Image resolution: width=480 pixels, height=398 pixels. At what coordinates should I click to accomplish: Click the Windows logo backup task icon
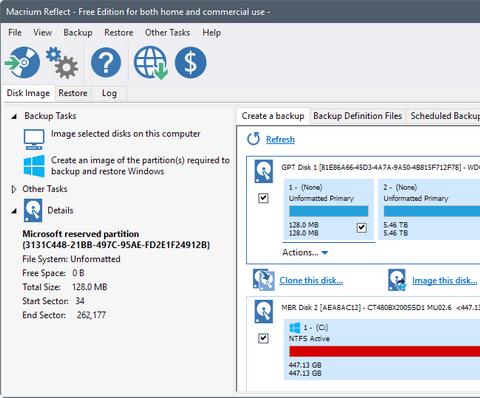(34, 166)
